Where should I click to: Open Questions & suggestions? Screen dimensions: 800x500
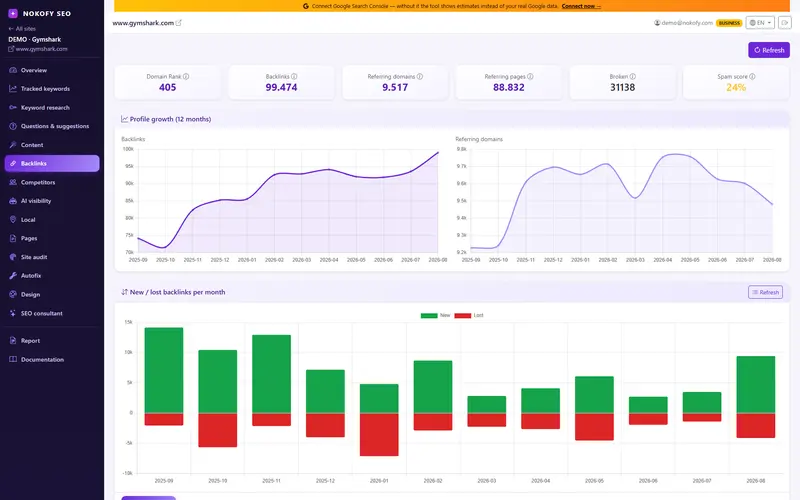click(x=52, y=126)
